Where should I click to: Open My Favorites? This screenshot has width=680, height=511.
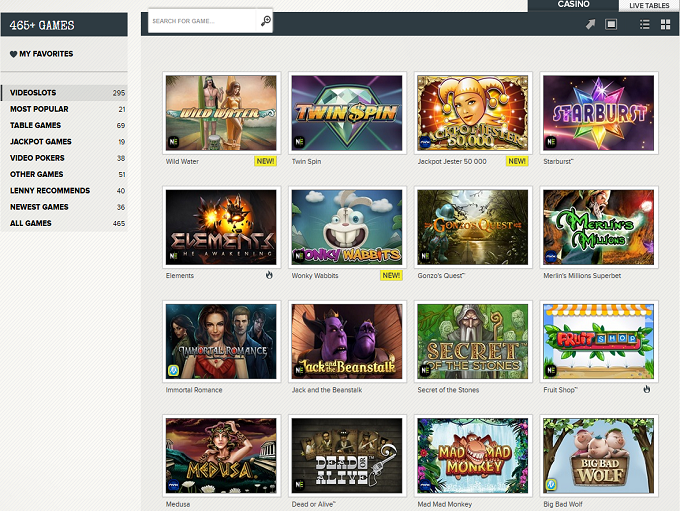[41, 54]
